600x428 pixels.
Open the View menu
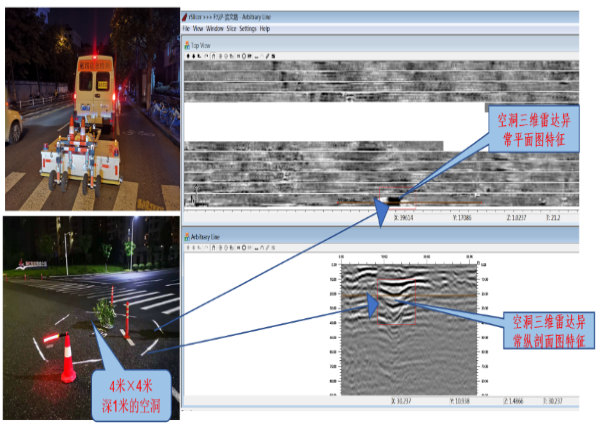tap(200, 29)
